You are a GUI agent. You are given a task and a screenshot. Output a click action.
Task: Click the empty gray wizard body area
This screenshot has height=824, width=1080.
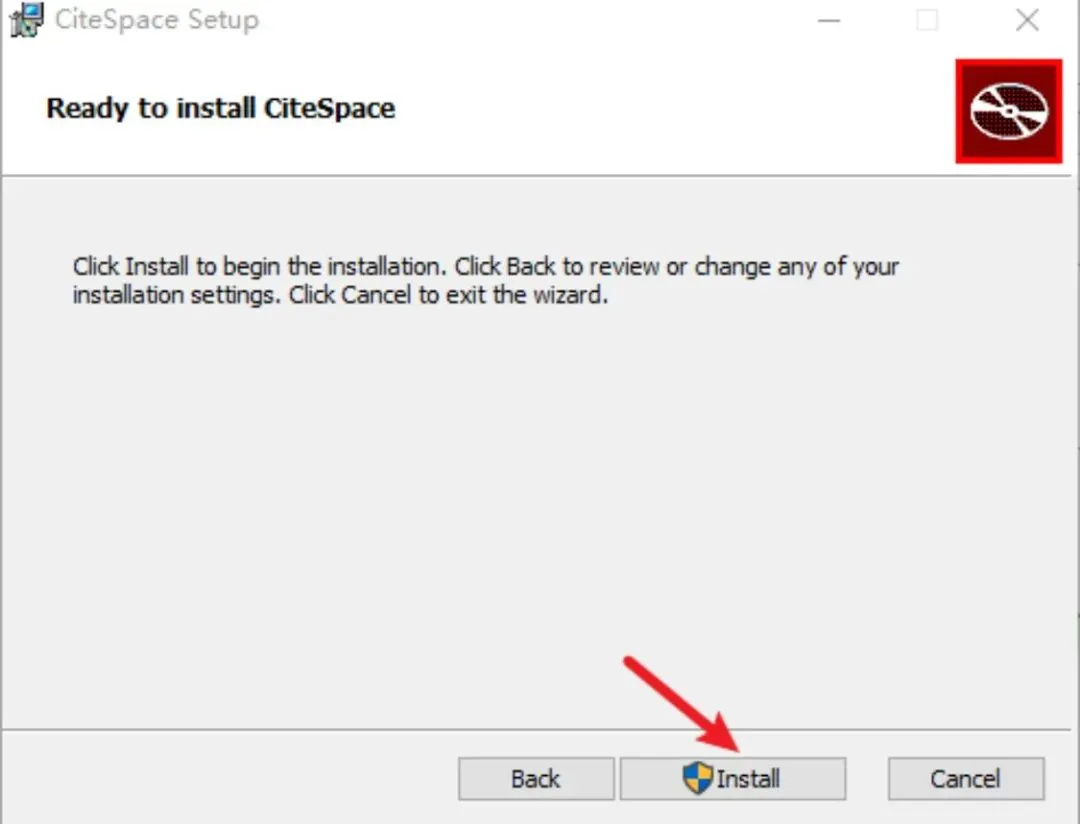point(537,510)
